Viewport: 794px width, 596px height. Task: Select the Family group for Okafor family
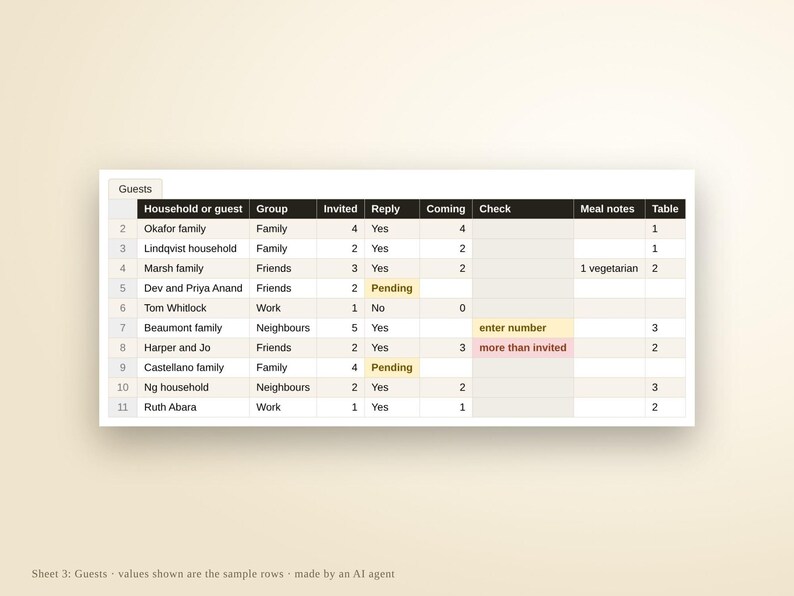click(283, 229)
